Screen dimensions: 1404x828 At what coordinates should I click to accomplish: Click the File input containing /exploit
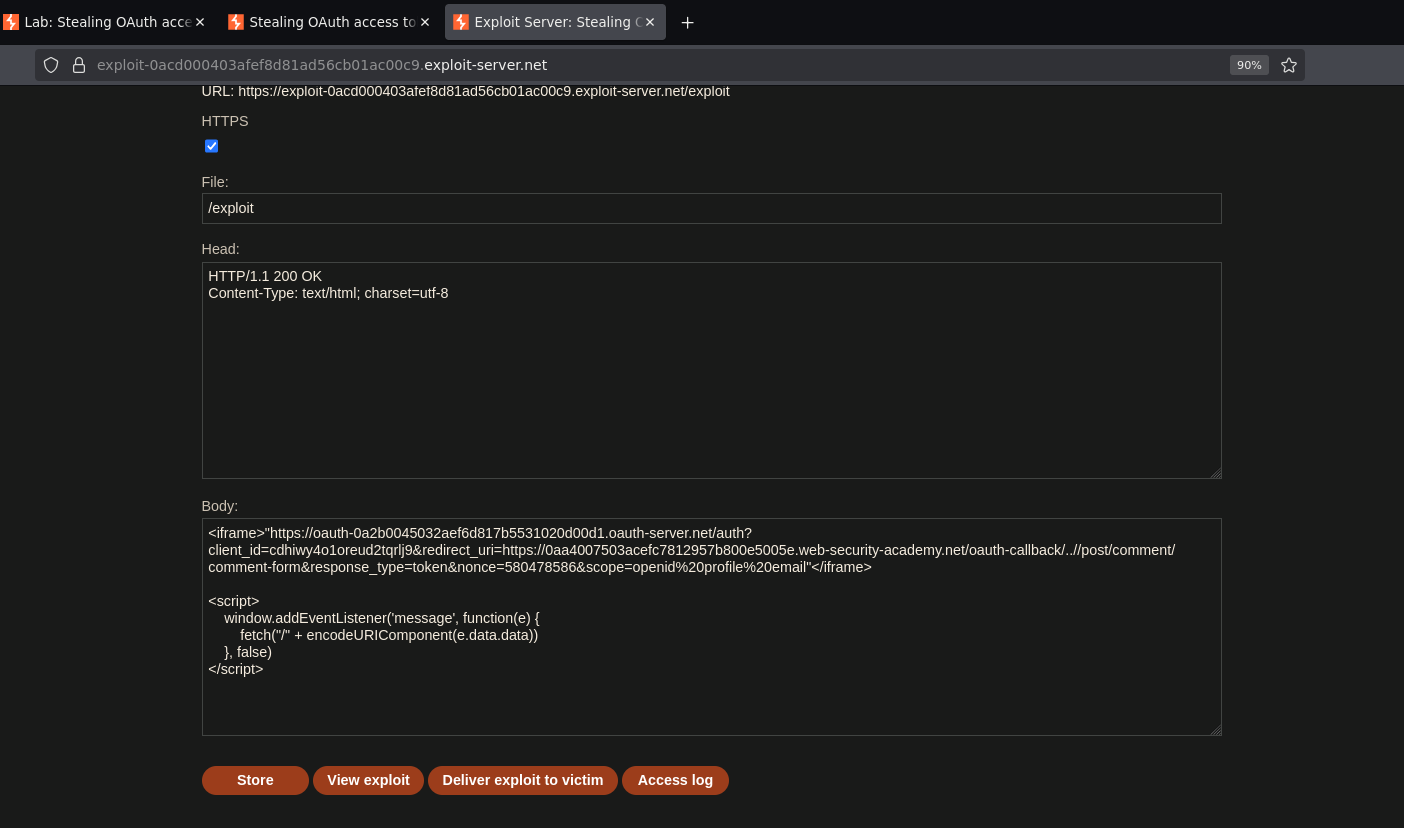pyautogui.click(x=711, y=208)
